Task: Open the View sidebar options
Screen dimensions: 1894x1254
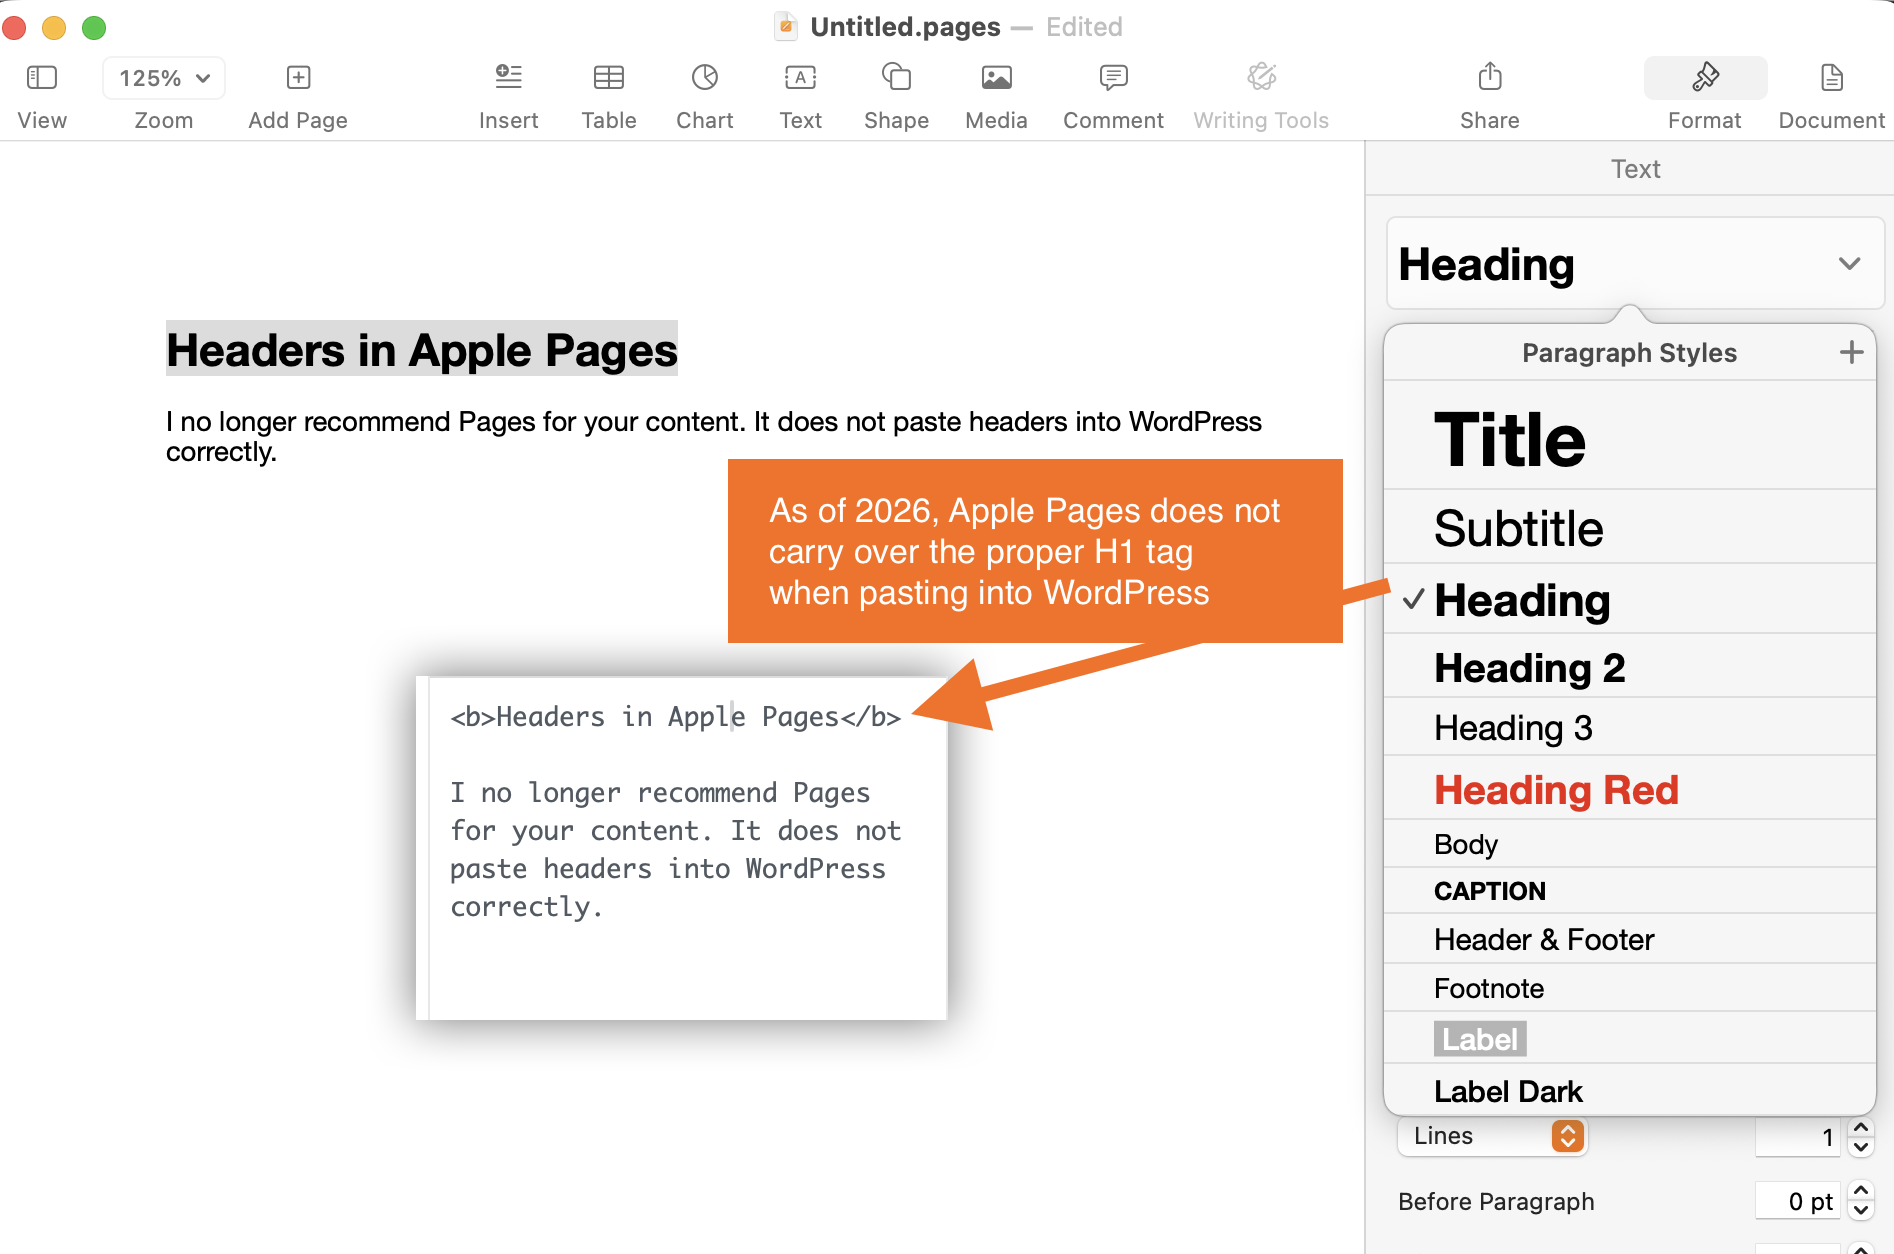Action: [x=42, y=78]
